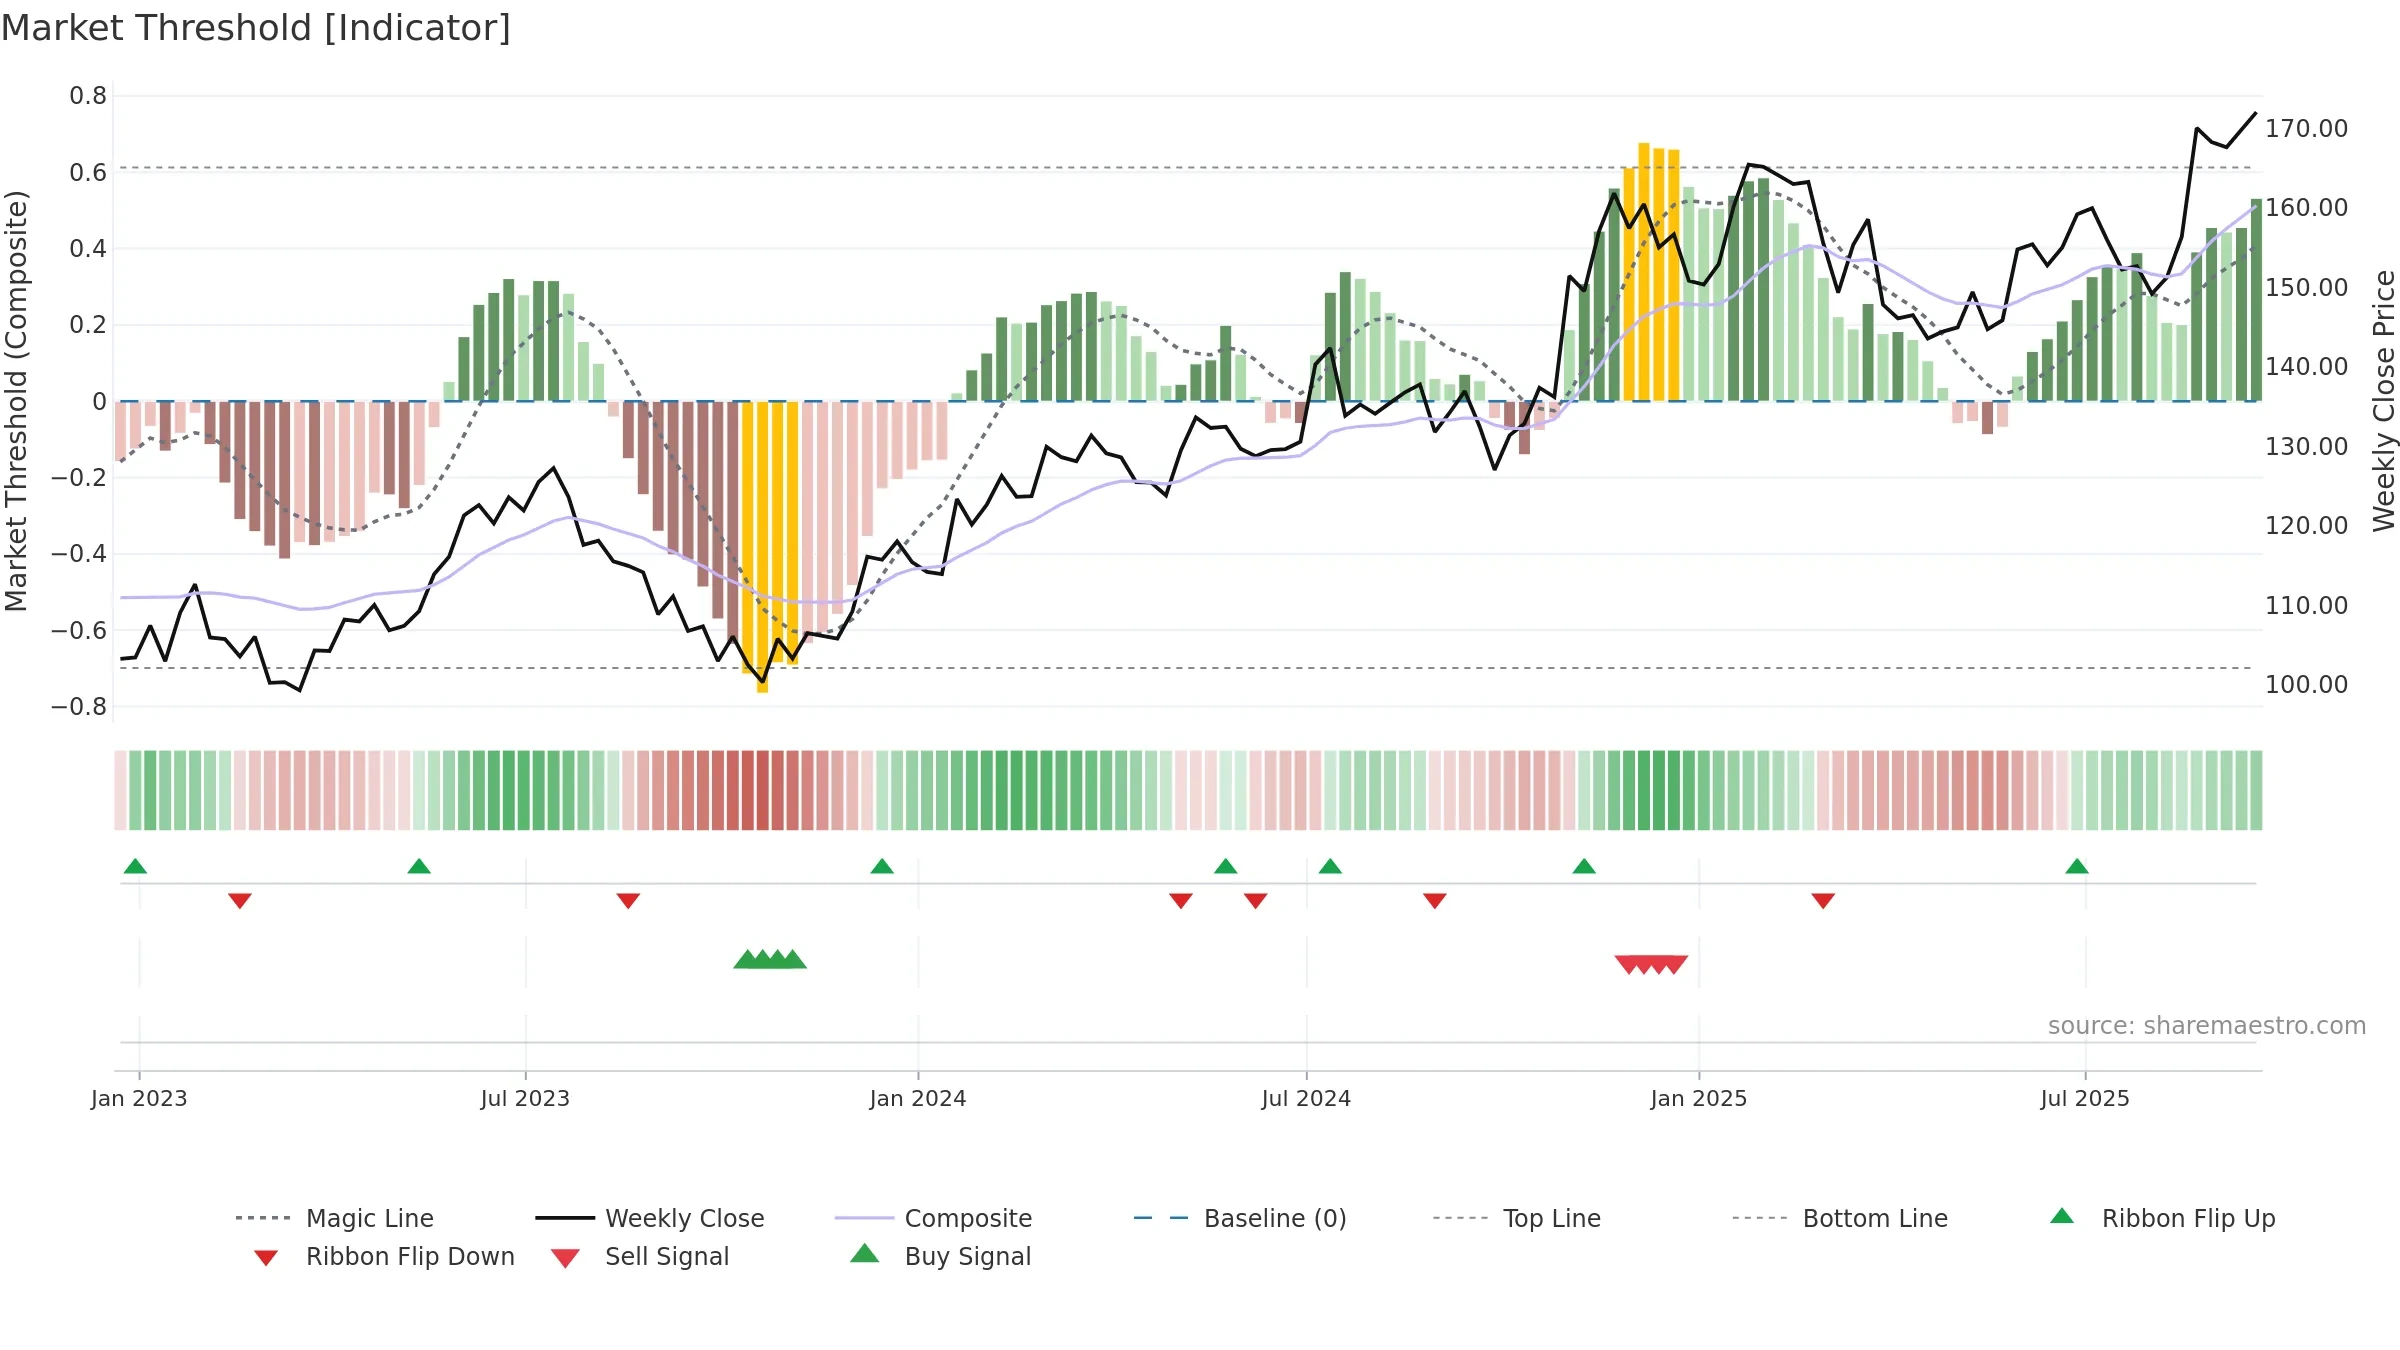Click the lowest yellow bar near Oct 2023
The width and height of the screenshot is (2400, 1350).
pos(763,547)
